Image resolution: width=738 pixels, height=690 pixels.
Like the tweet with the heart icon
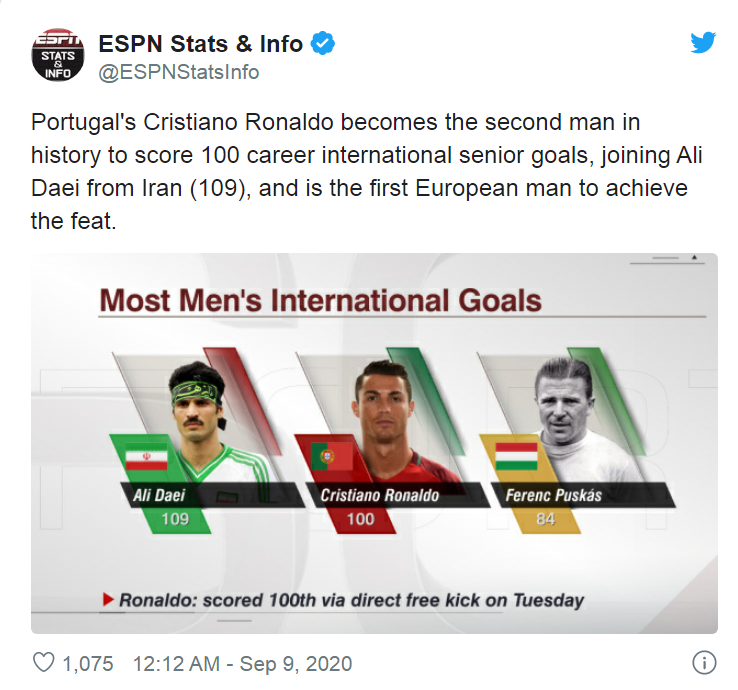(43, 663)
